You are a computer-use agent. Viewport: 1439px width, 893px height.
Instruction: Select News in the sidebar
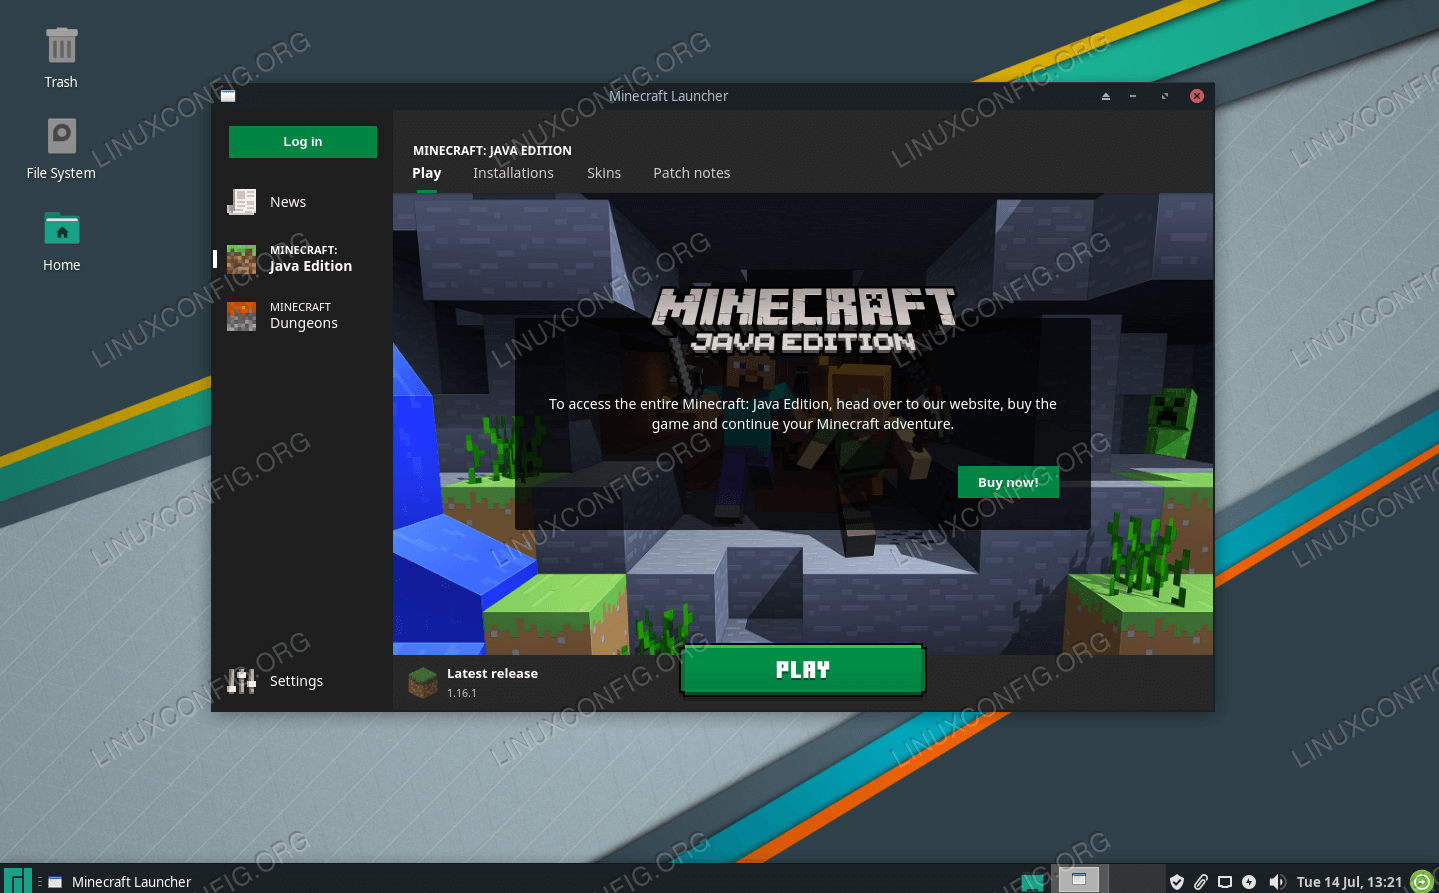coord(288,202)
